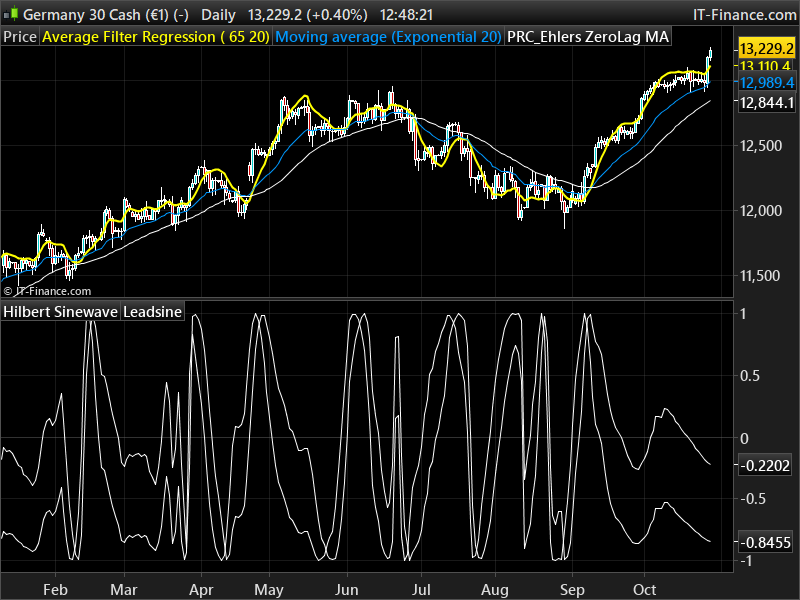
Task: Click the -0.5 oscillator axis label
Action: 753,499
